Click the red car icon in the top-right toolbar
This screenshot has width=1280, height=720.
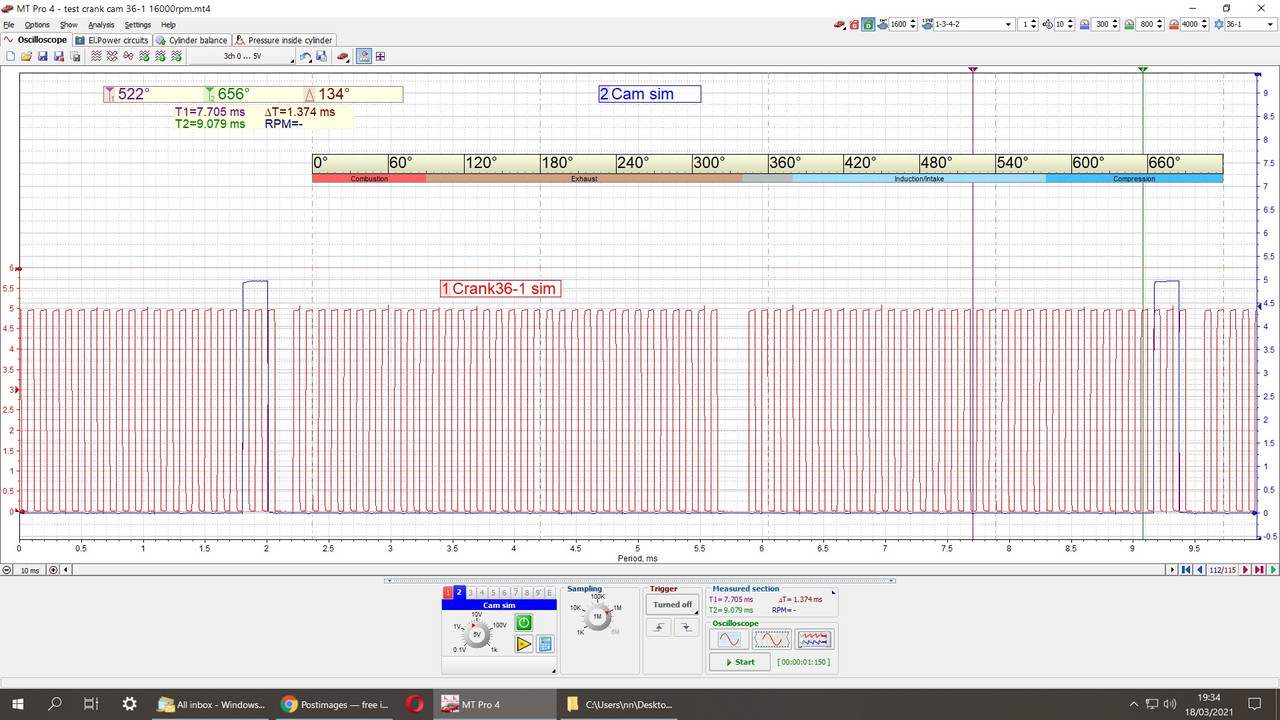tap(838, 24)
